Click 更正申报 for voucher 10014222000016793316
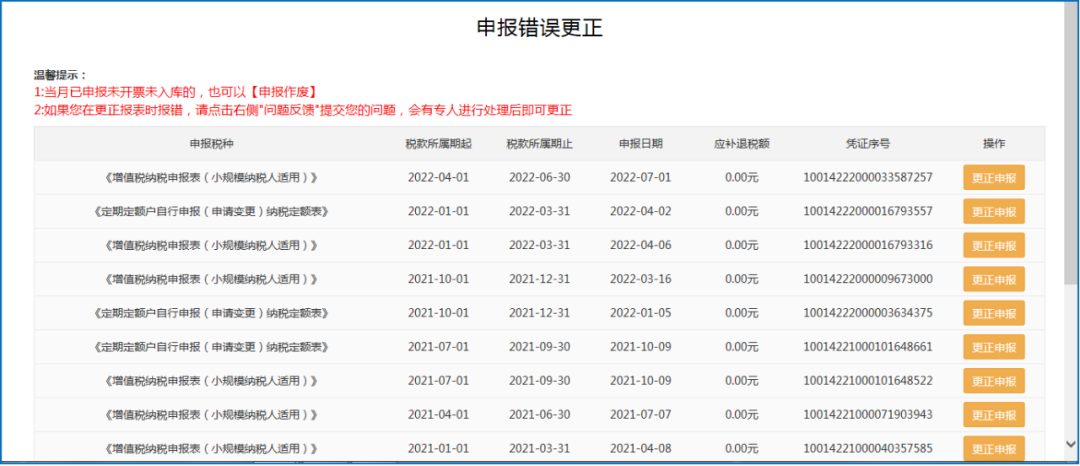This screenshot has width=1080, height=466. (993, 245)
